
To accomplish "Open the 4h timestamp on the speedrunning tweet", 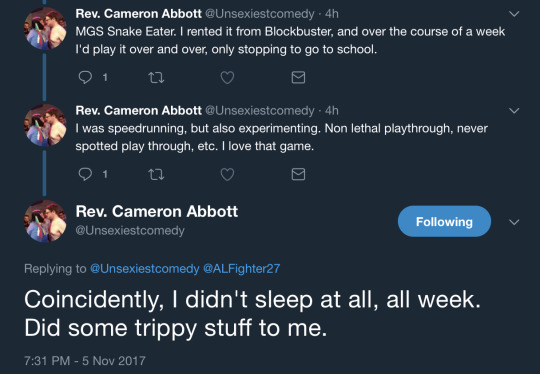I will [332, 111].
